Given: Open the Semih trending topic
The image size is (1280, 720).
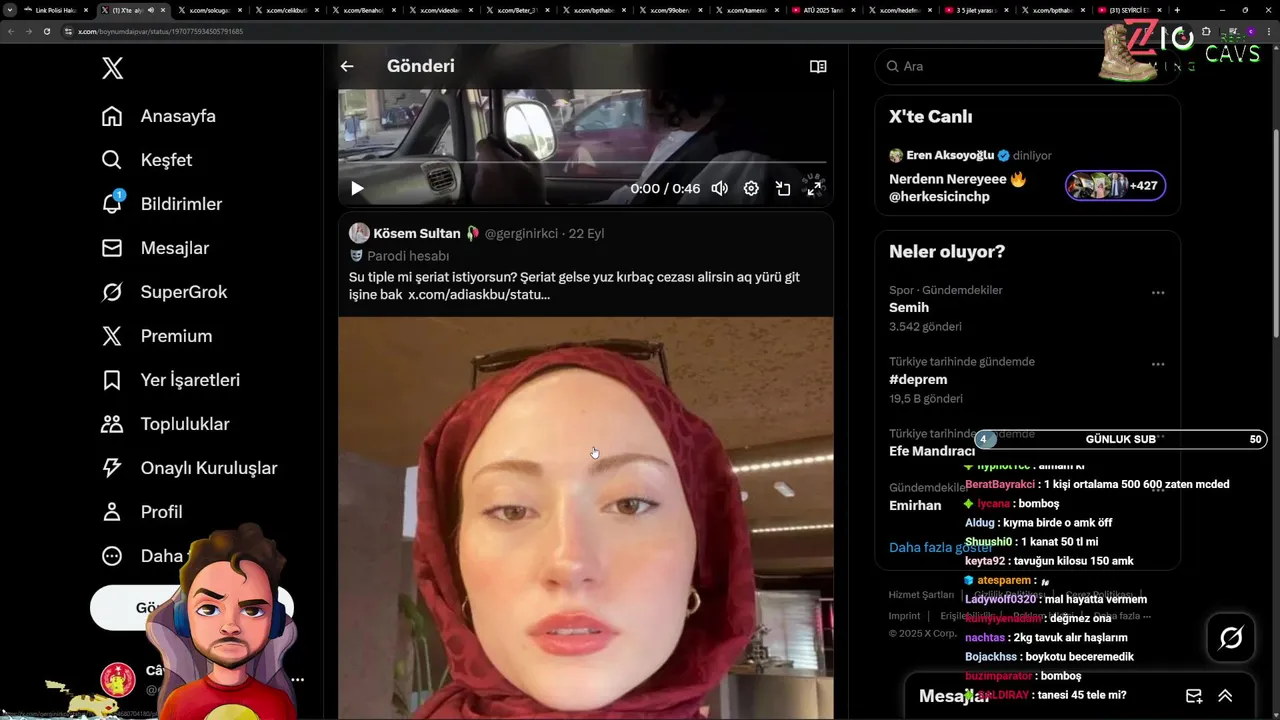Looking at the screenshot, I should 909,308.
